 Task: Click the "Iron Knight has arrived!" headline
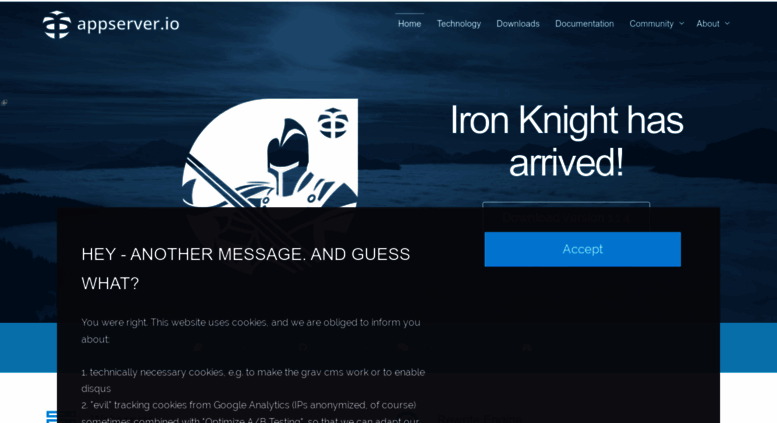(x=566, y=141)
